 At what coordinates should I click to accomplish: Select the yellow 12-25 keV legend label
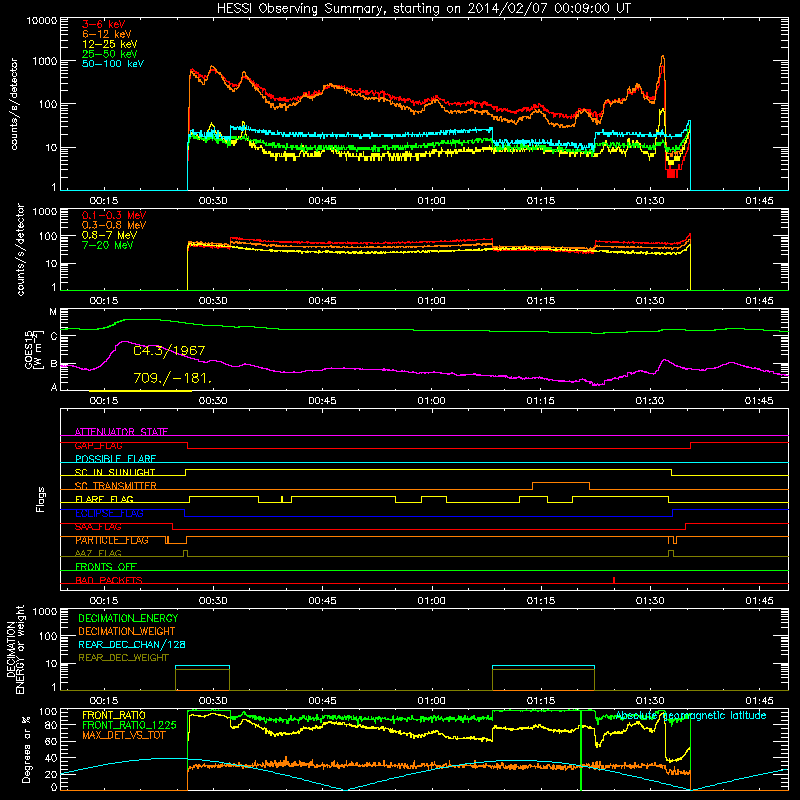click(x=110, y=44)
